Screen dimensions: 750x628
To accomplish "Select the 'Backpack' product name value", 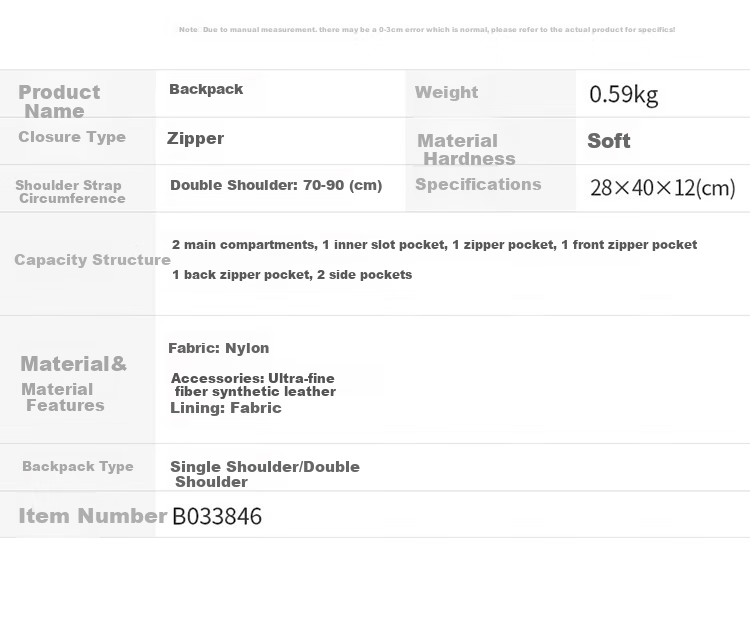I will (206, 89).
